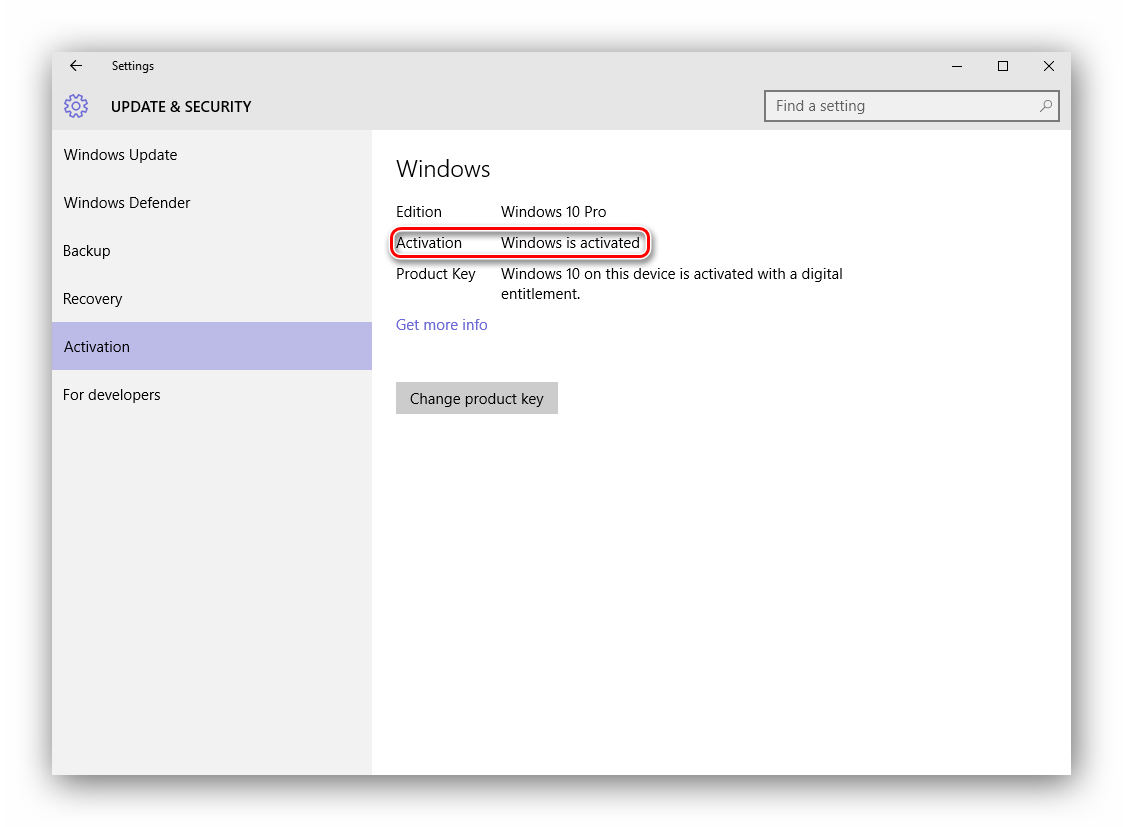
Task: Click the Product Key label
Action: point(435,274)
